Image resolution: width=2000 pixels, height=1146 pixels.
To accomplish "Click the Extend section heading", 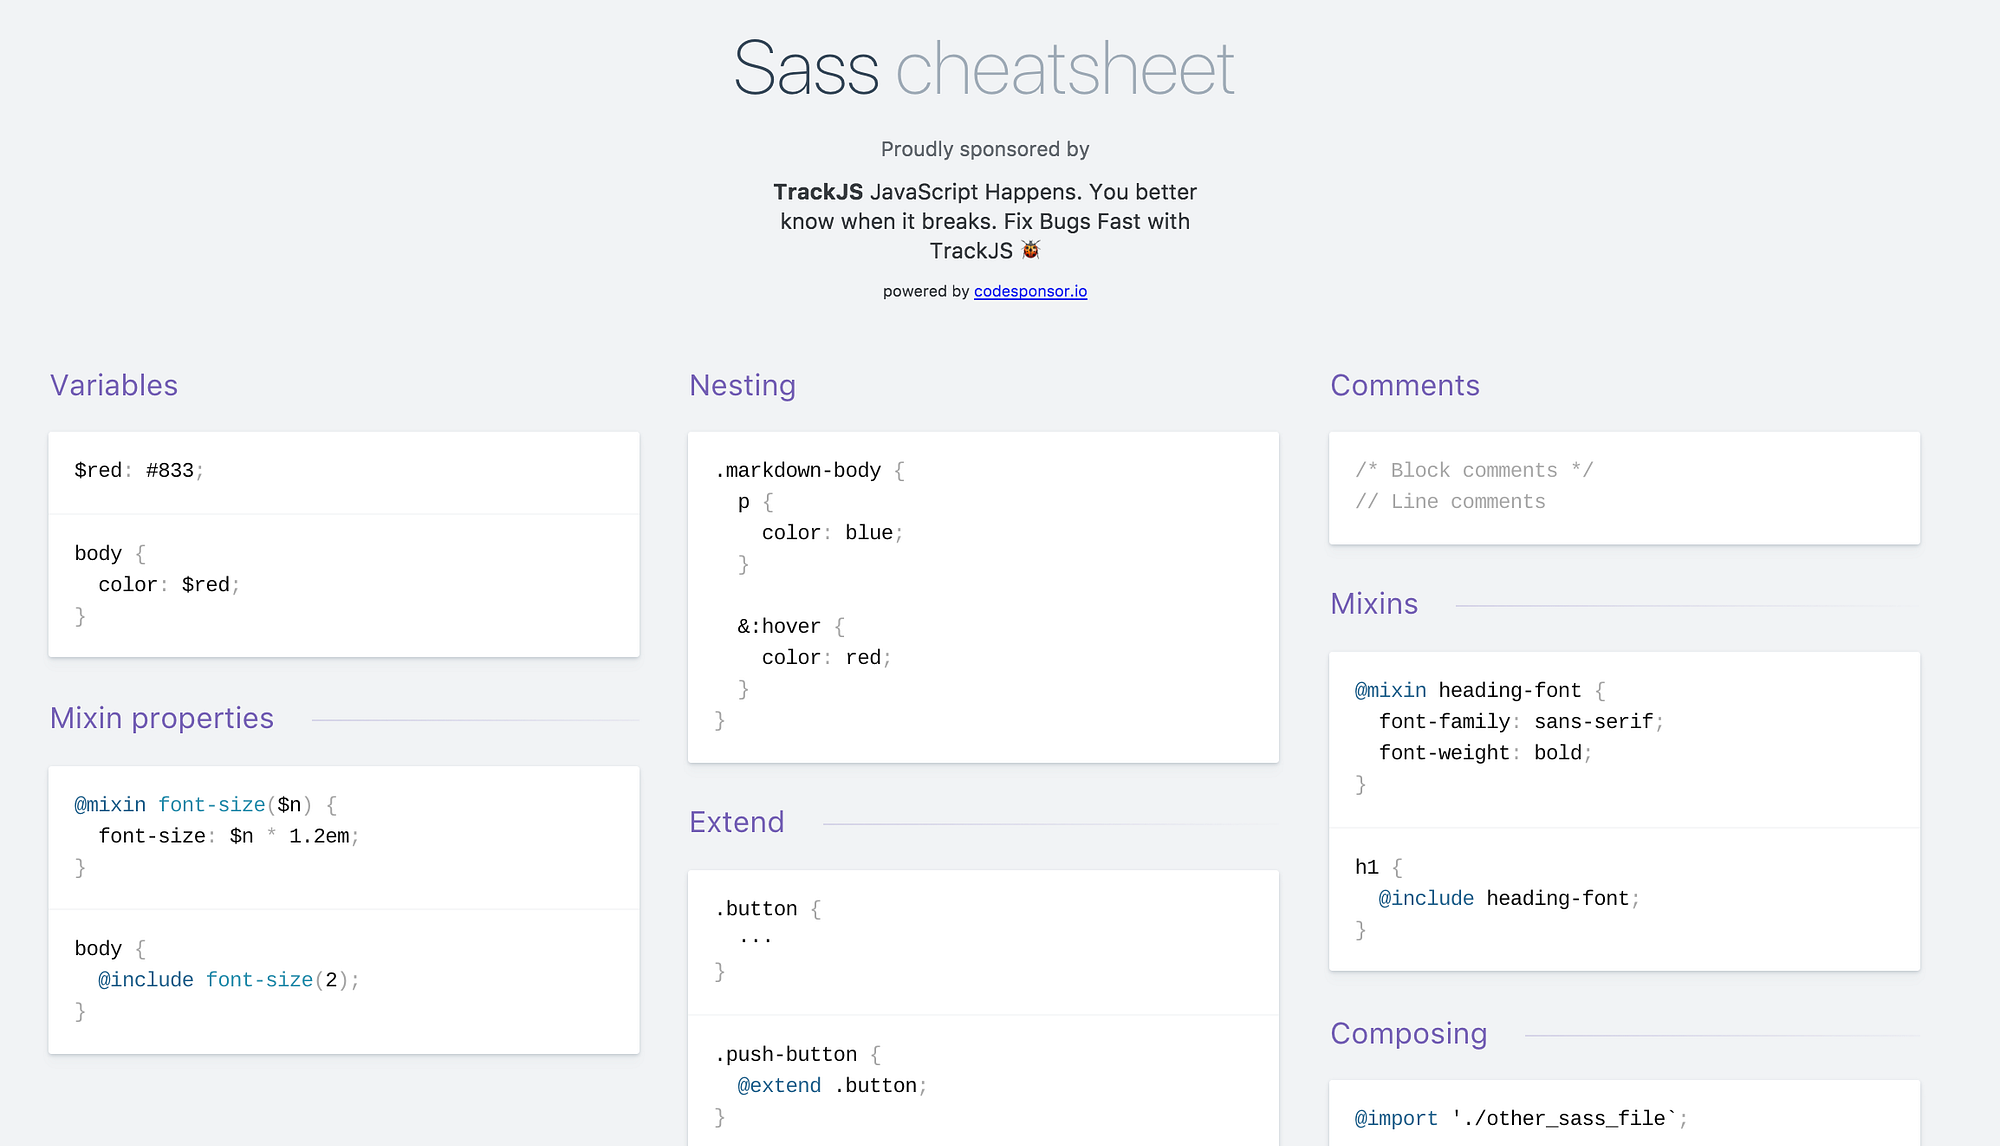I will (736, 822).
